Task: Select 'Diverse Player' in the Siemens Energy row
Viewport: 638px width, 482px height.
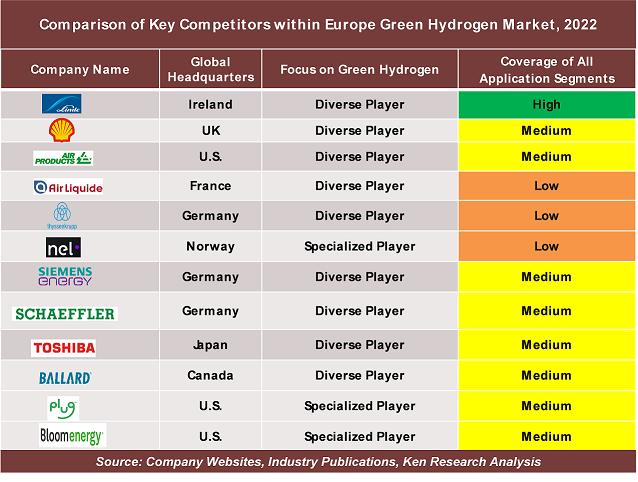Action: click(x=360, y=277)
